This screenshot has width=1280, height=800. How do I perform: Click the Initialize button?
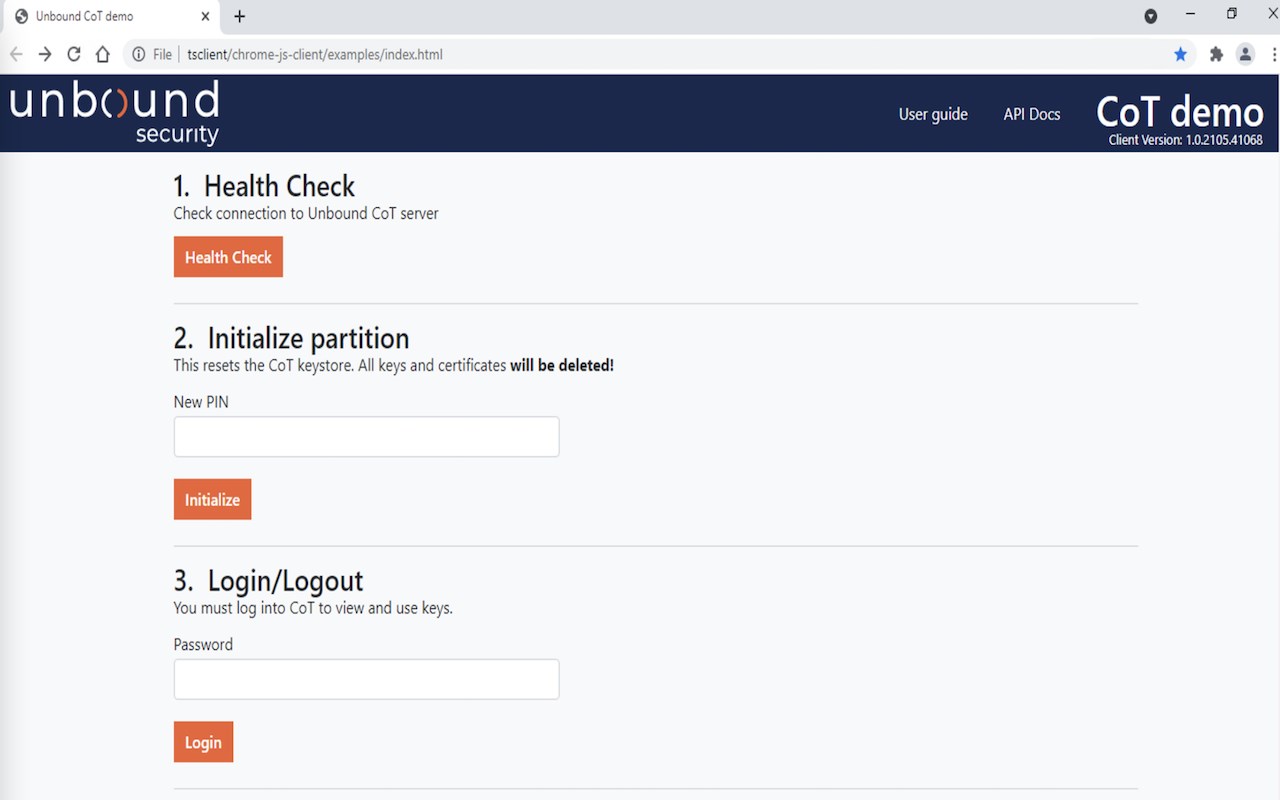click(212, 500)
